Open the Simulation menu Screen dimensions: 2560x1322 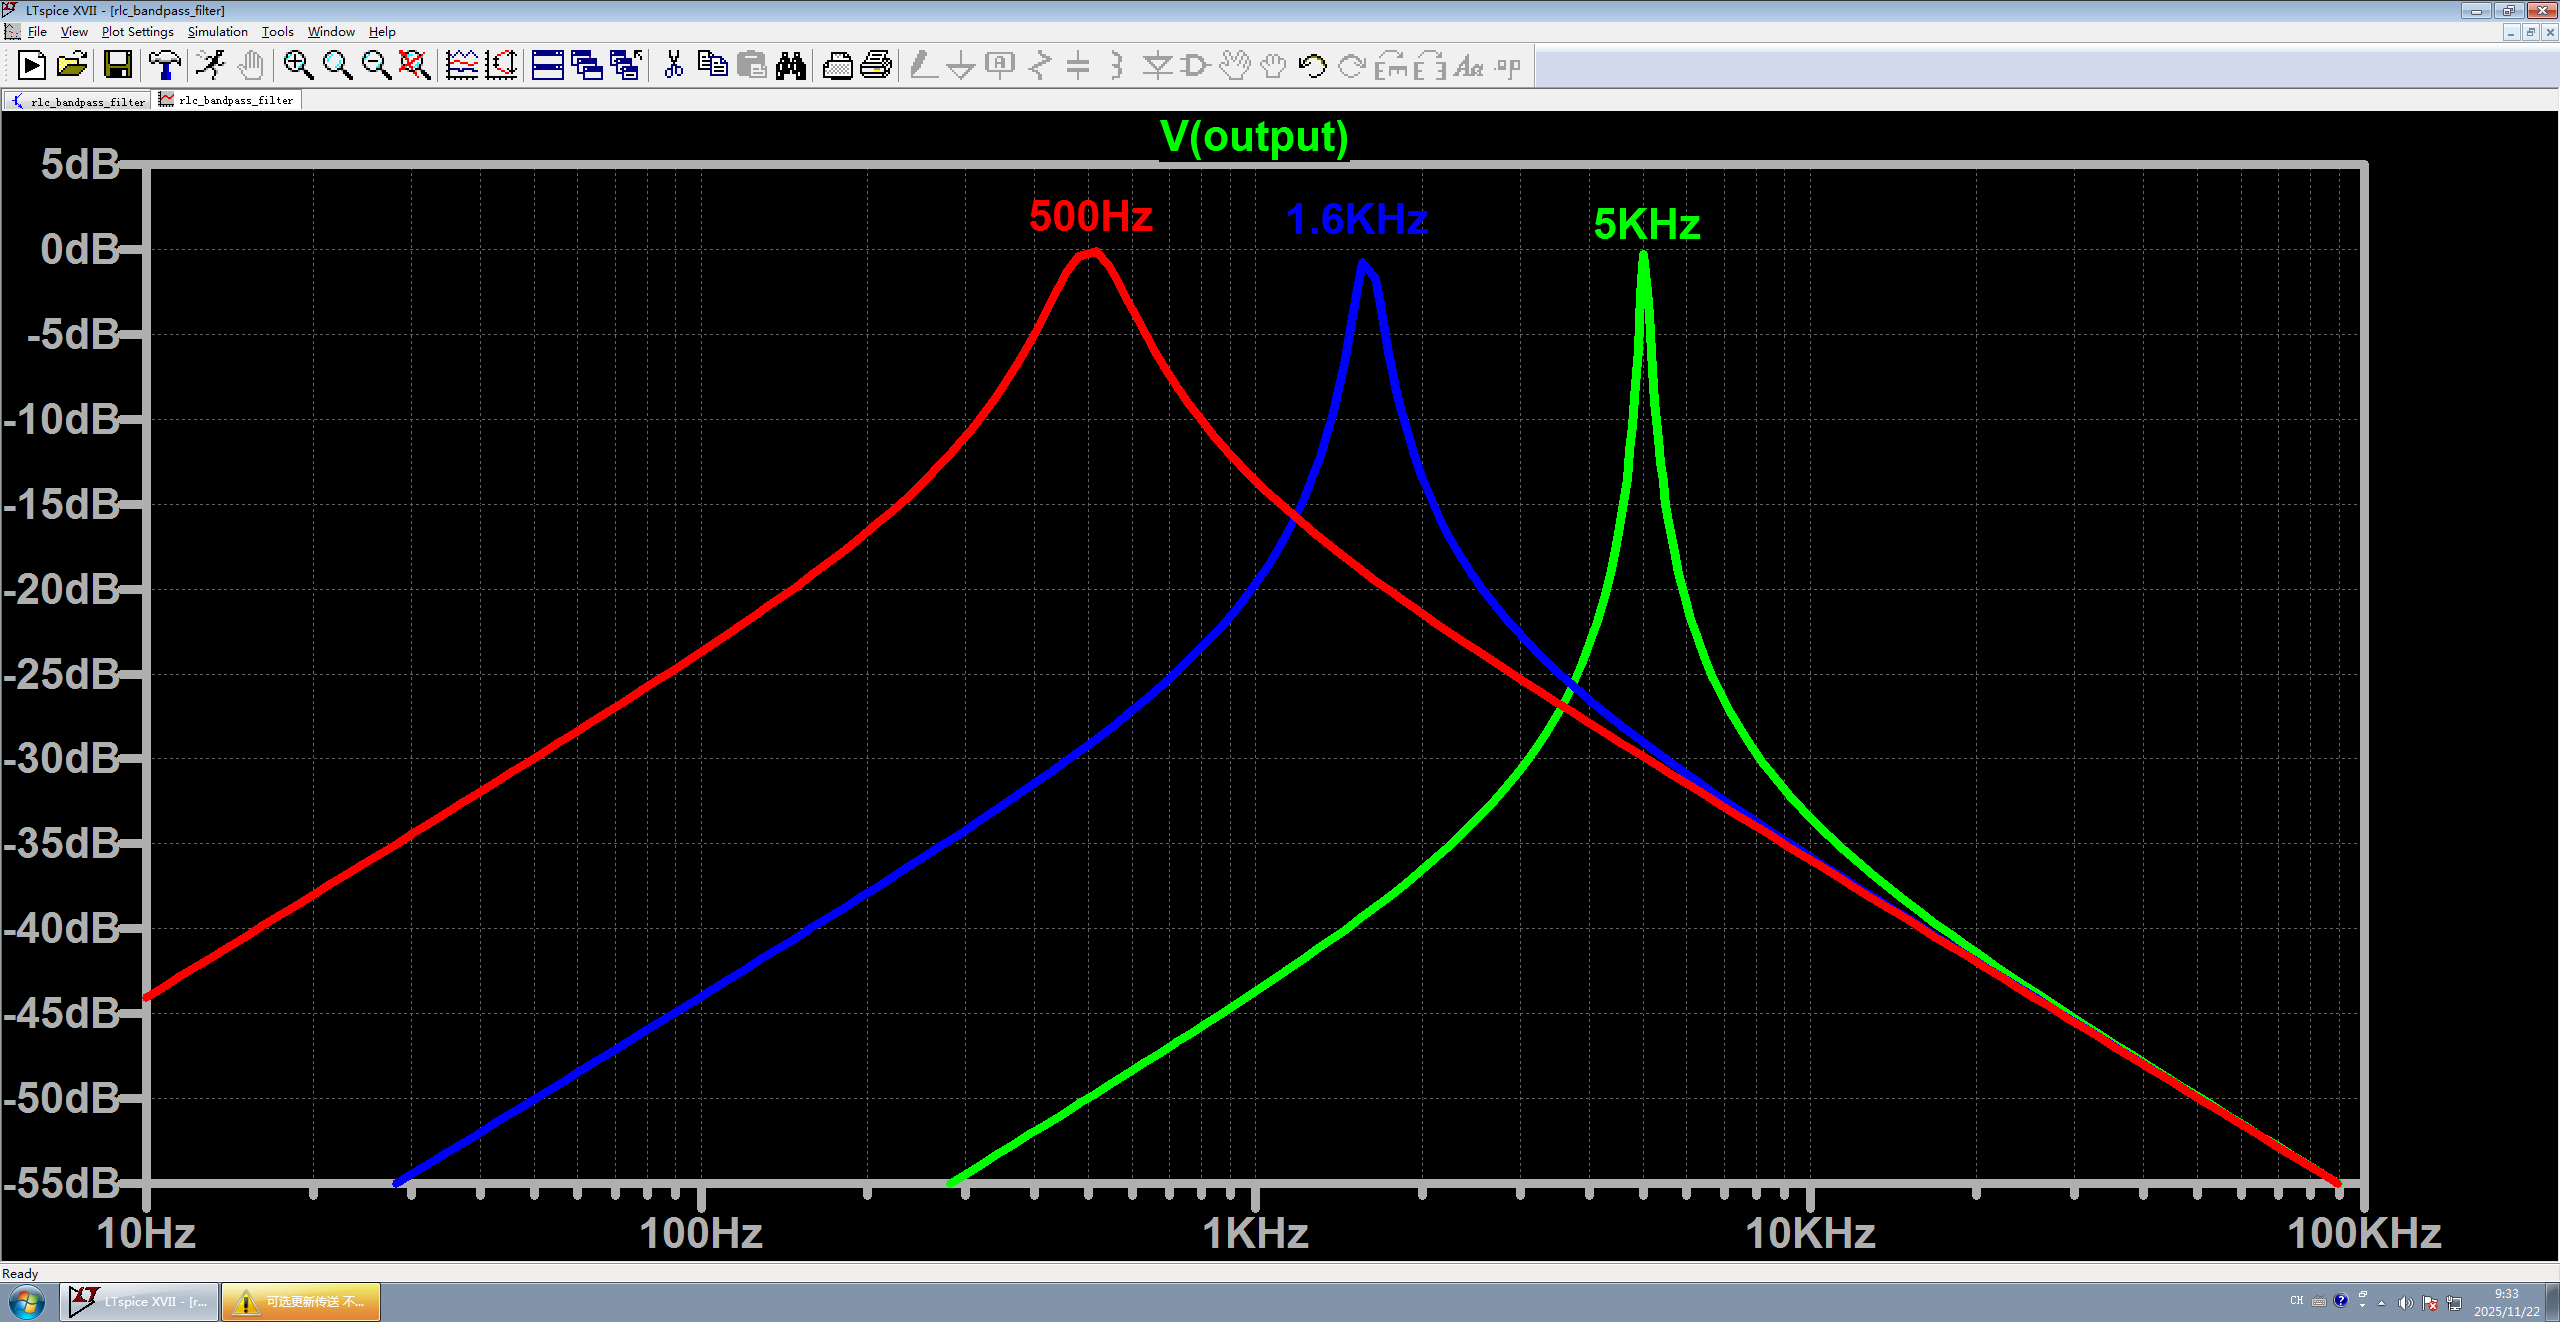[217, 32]
